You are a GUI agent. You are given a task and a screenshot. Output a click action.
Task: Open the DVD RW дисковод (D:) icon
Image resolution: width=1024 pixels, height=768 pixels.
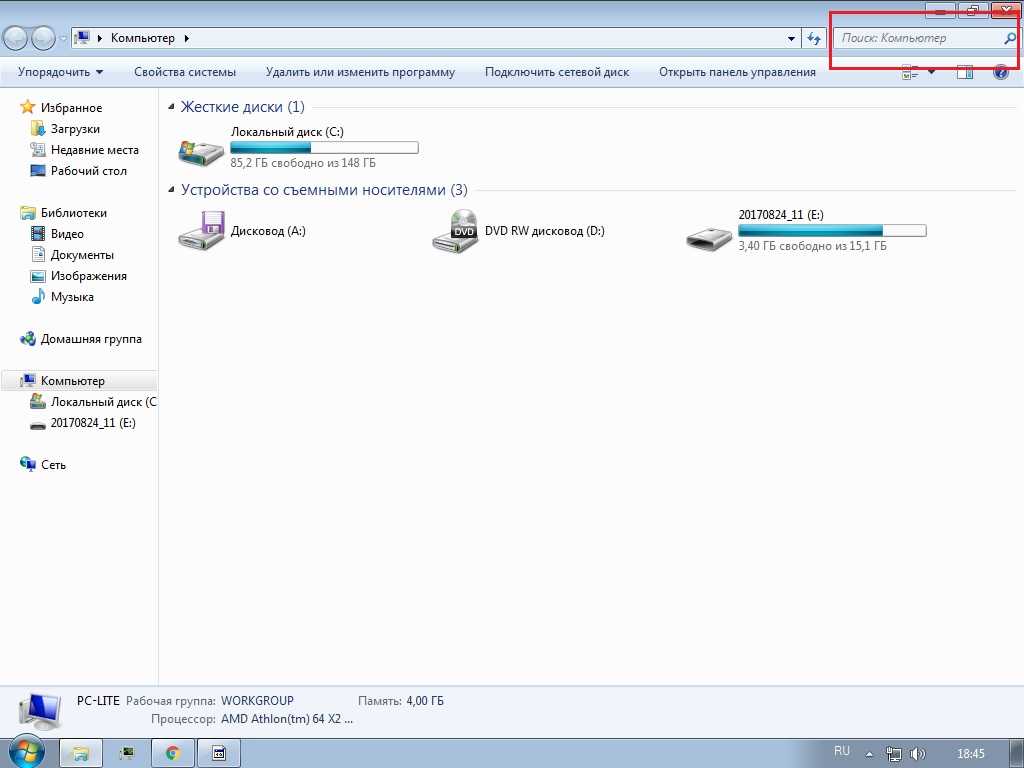point(456,231)
